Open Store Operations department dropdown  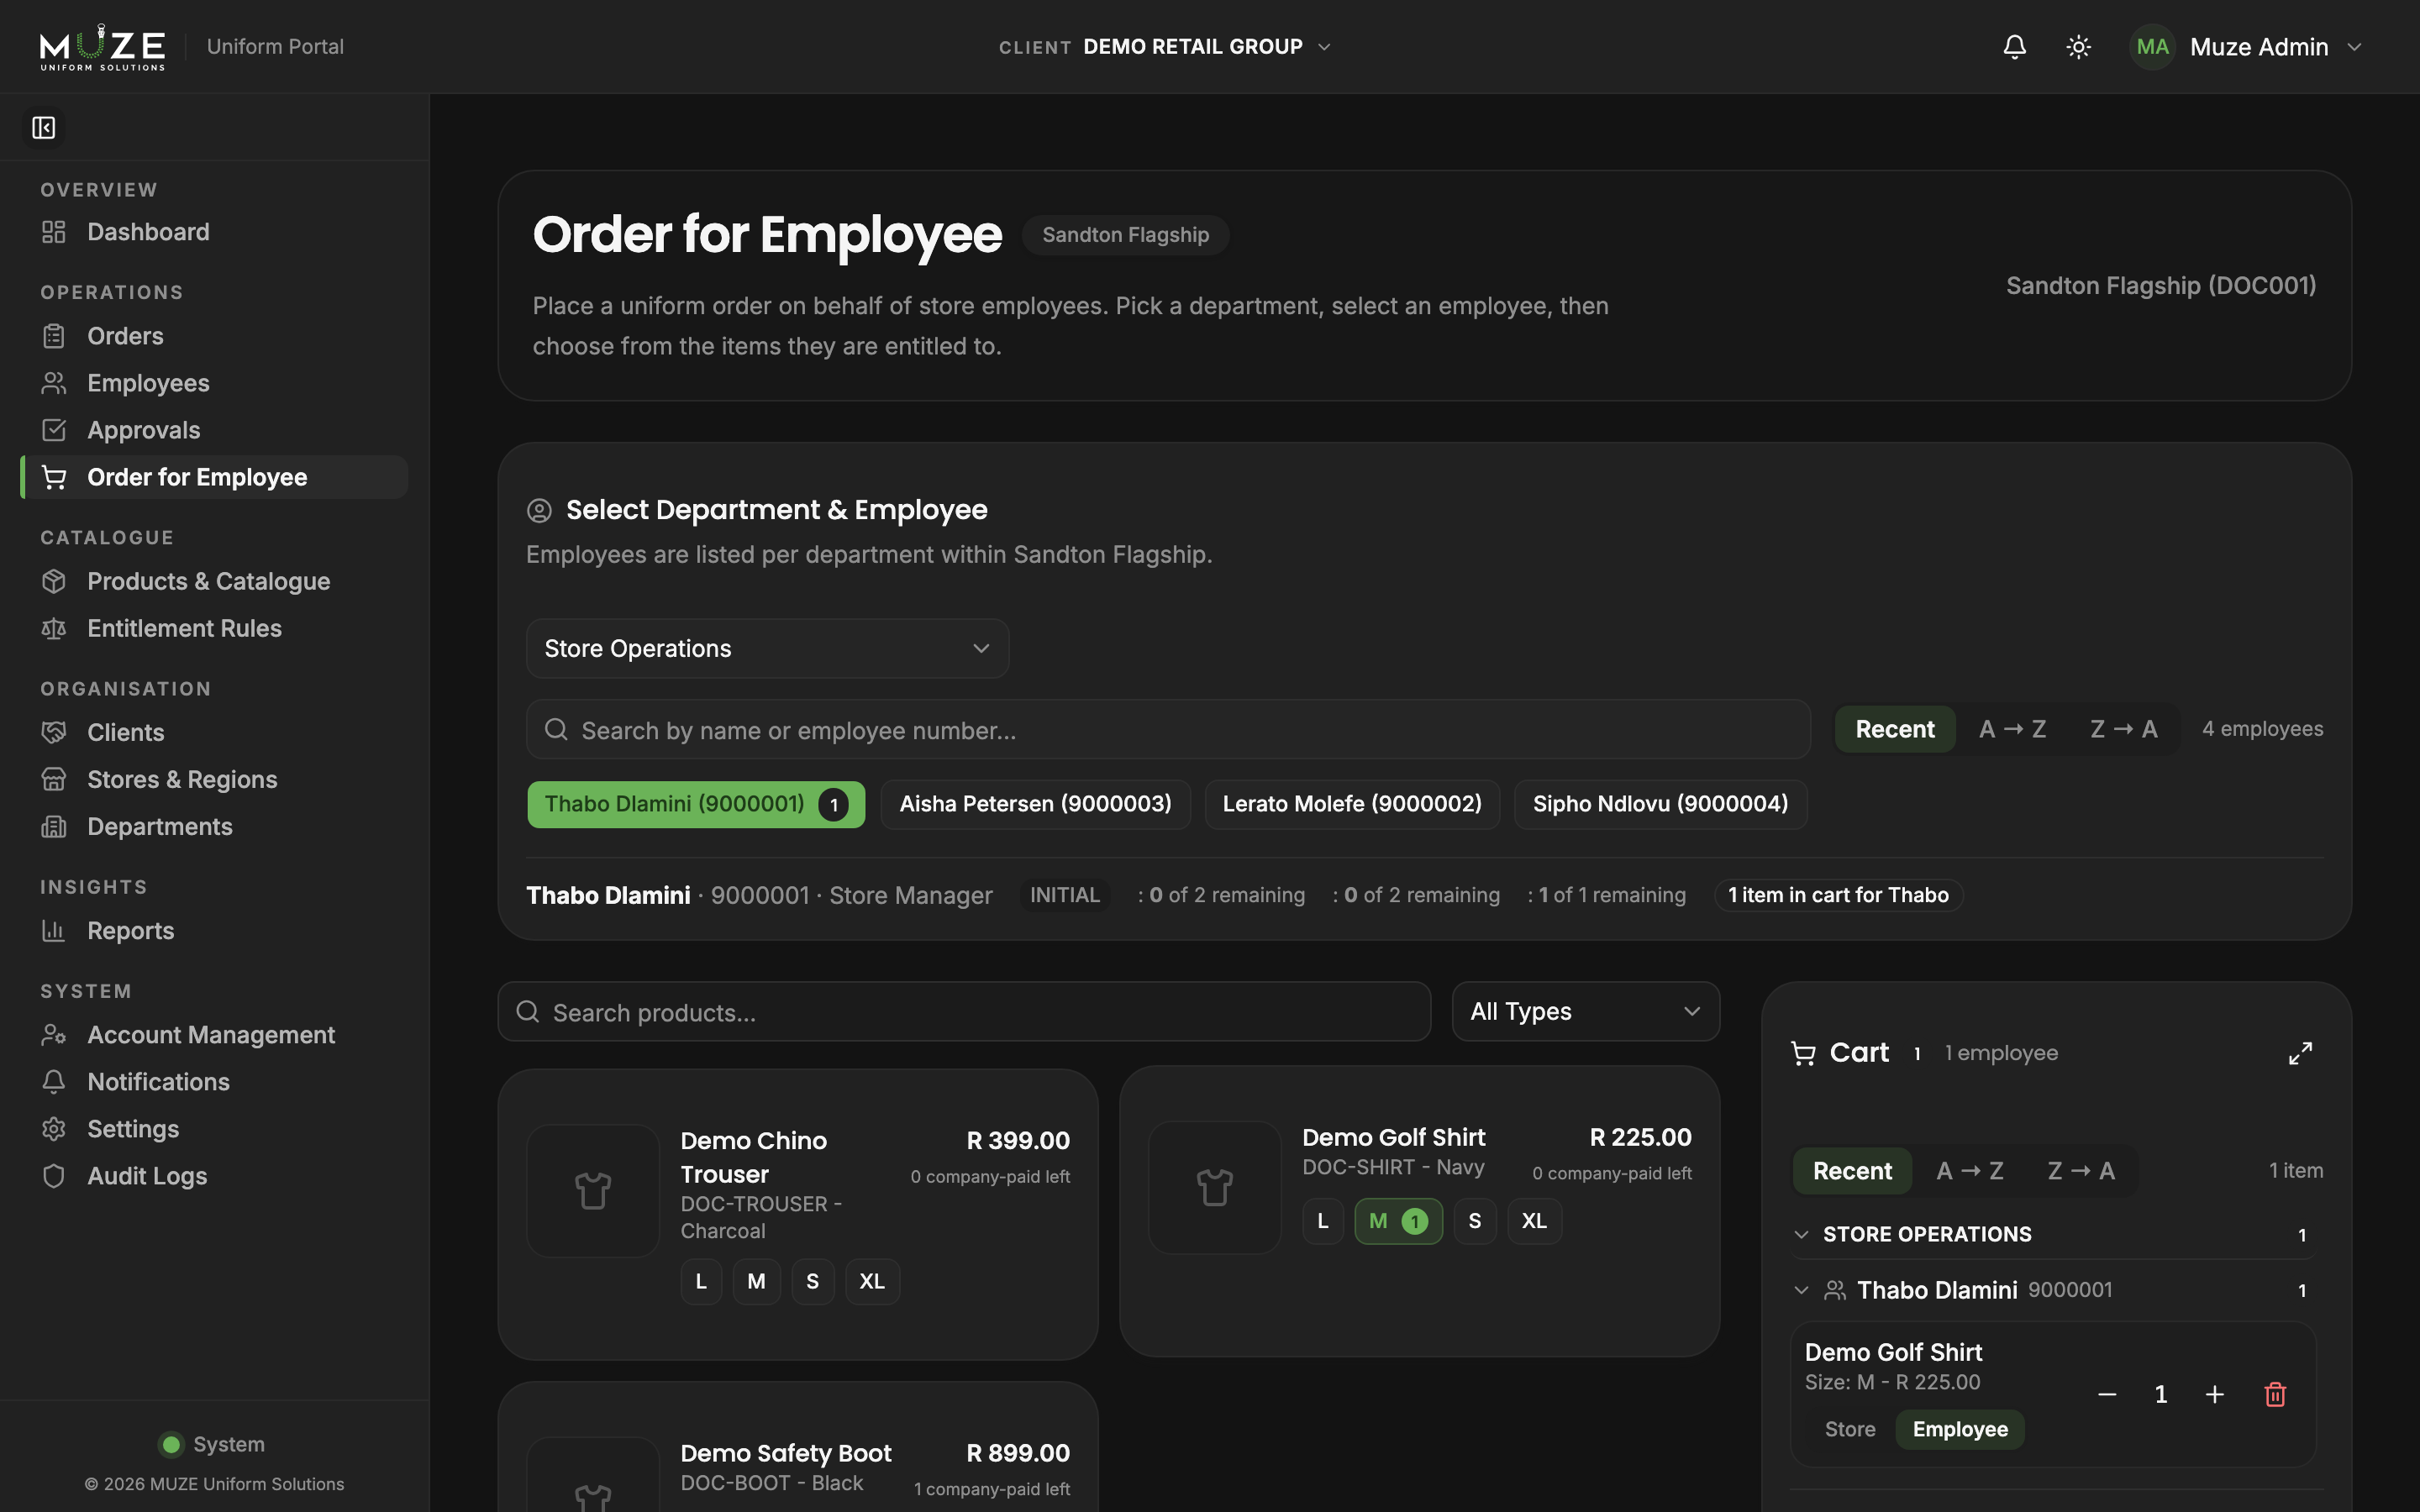point(767,648)
